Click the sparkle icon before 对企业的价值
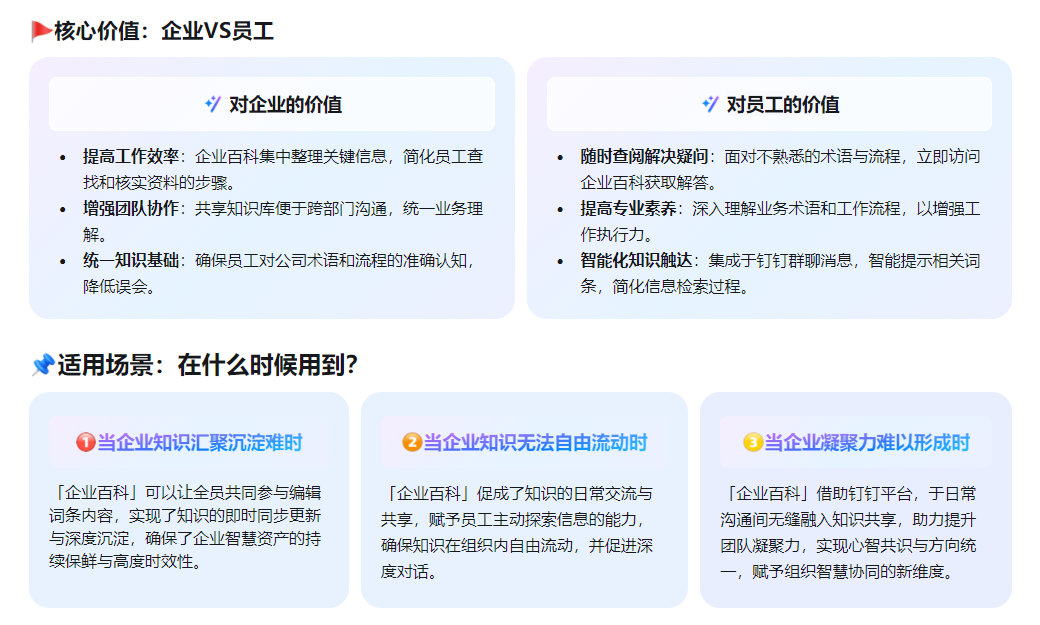Screen dimensions: 1040x625 pos(212,104)
